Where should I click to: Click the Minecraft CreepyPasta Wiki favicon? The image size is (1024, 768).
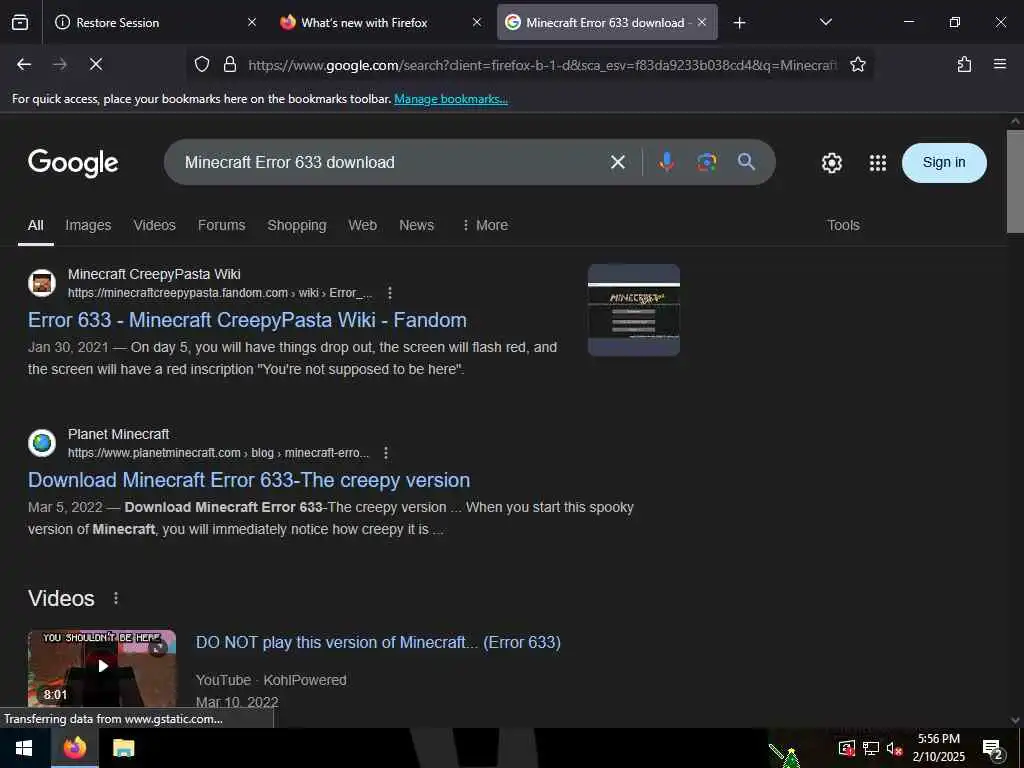point(42,283)
